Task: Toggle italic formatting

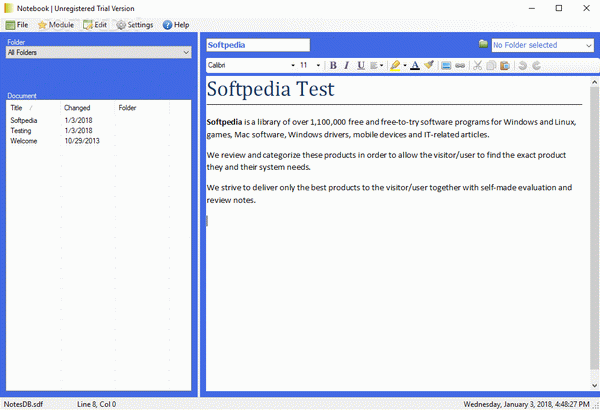Action: tap(347, 65)
